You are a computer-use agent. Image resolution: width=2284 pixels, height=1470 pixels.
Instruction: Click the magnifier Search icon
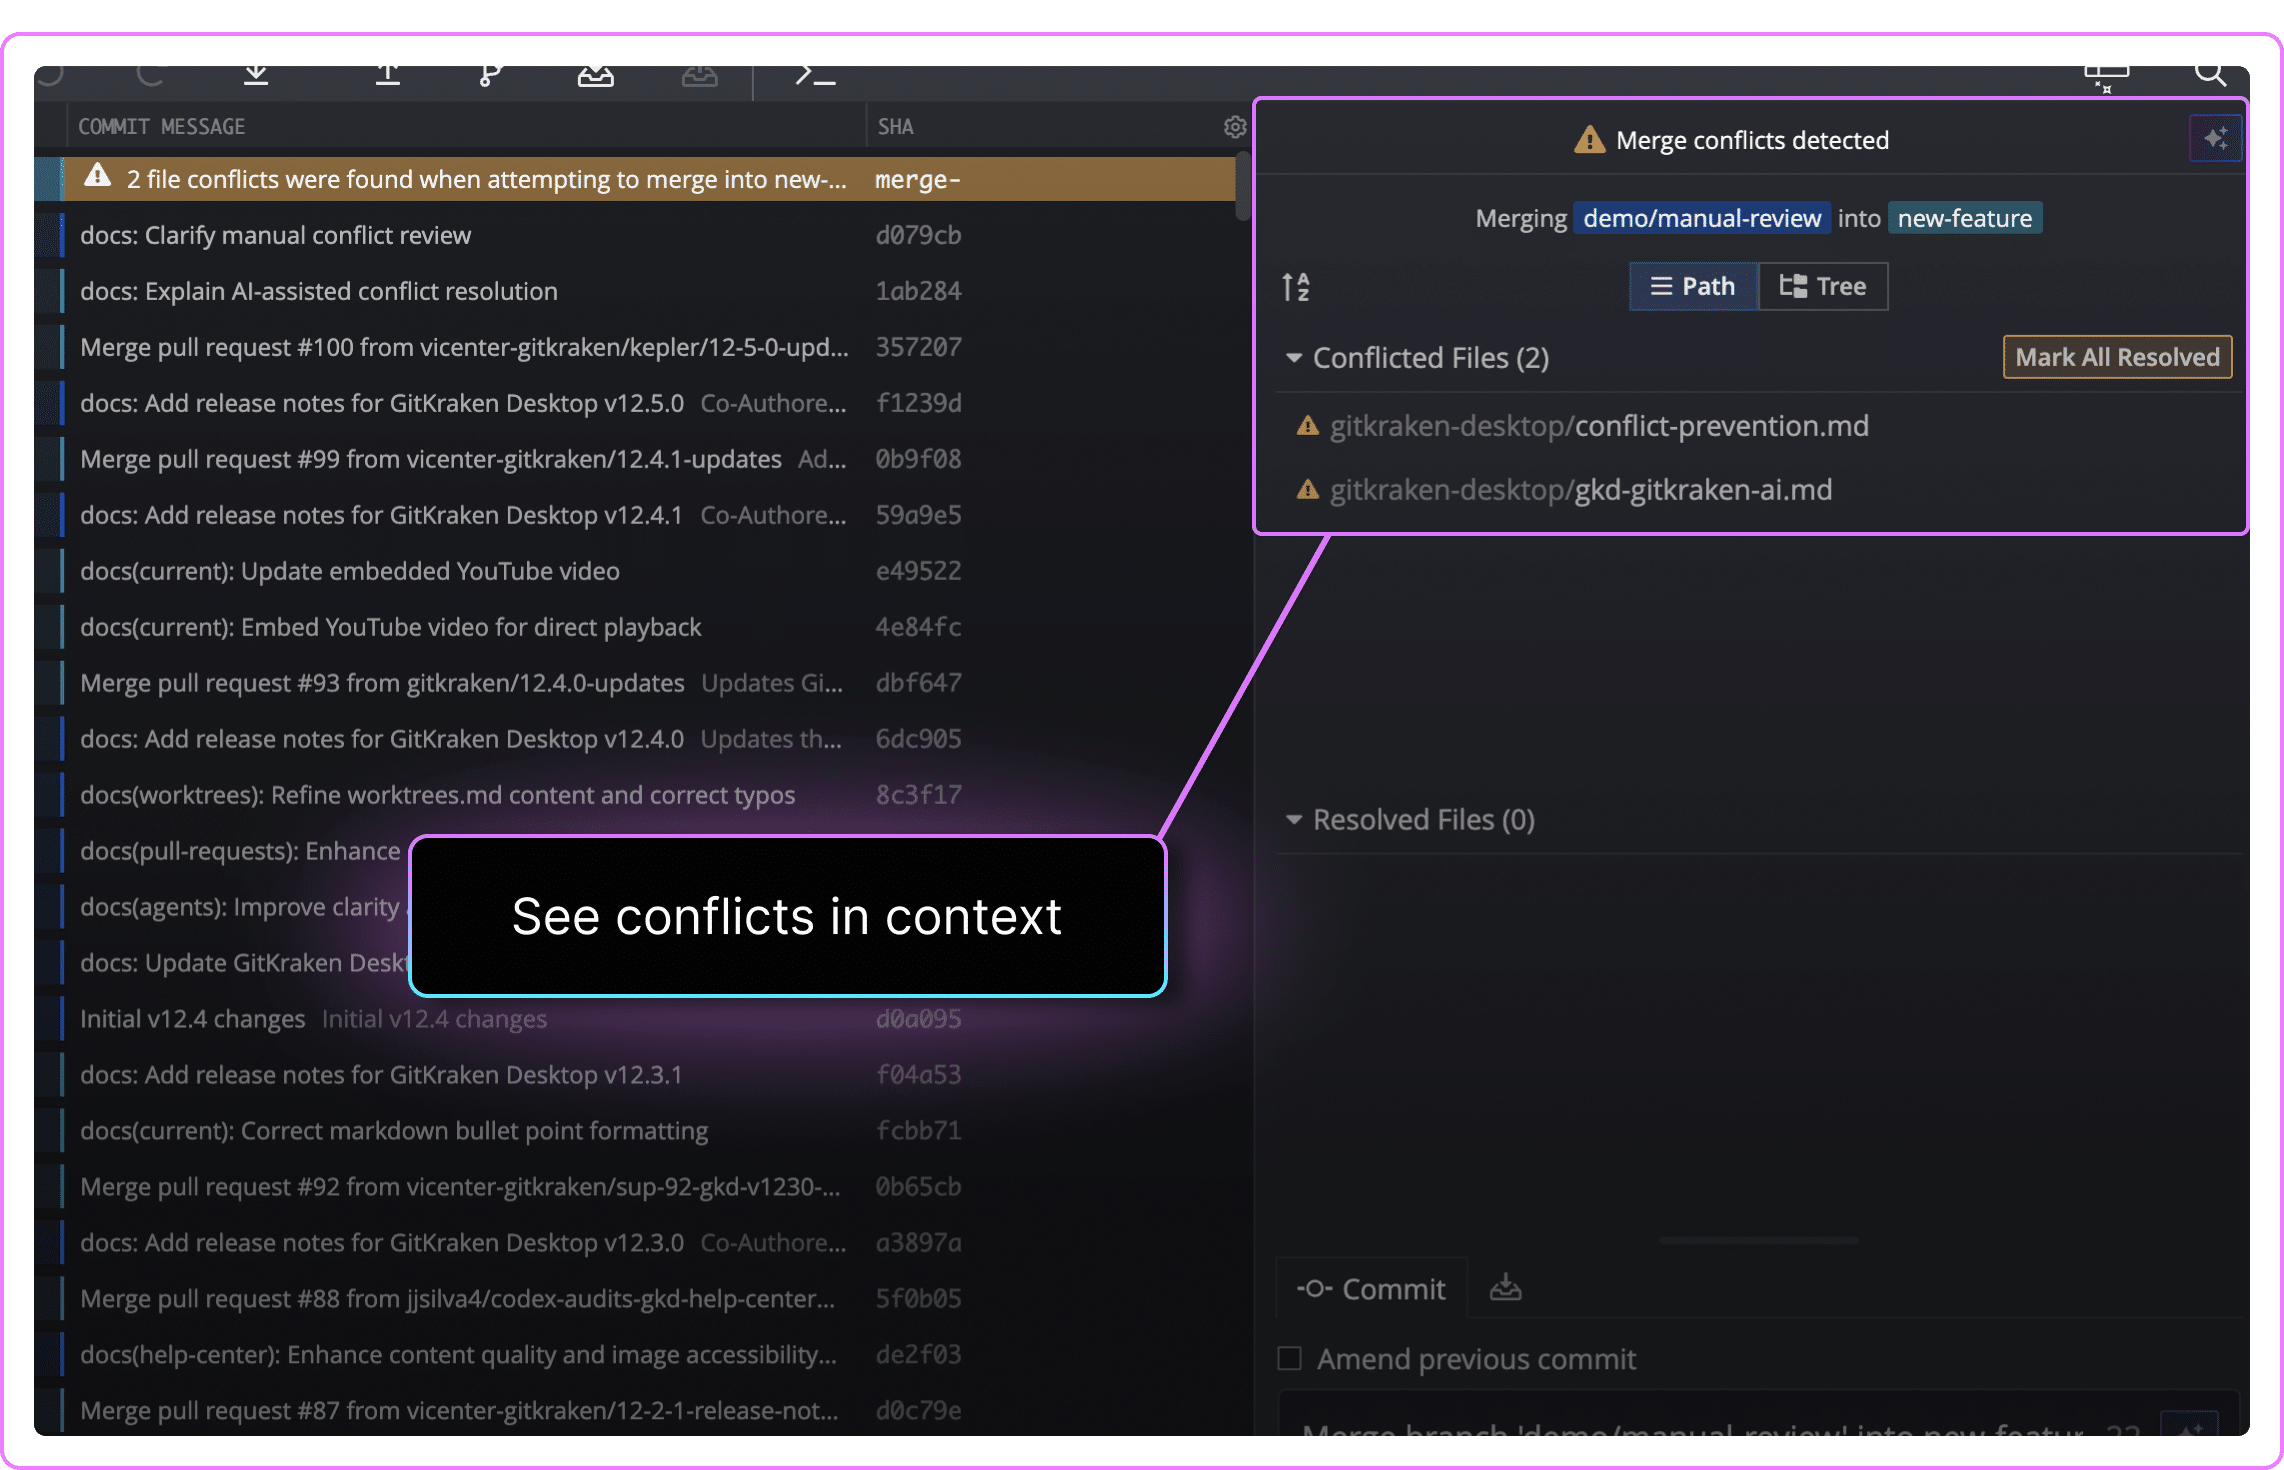coord(2210,75)
